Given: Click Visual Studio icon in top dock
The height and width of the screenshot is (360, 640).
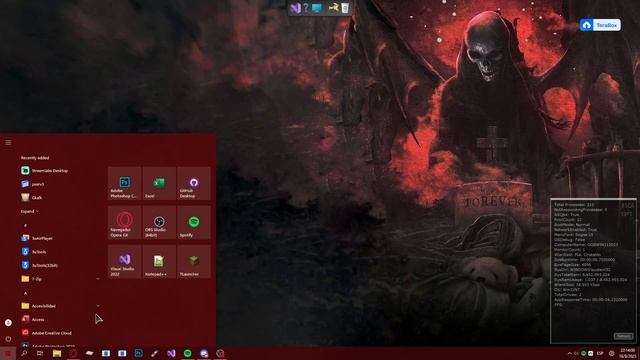Looking at the screenshot, I should 295,8.
